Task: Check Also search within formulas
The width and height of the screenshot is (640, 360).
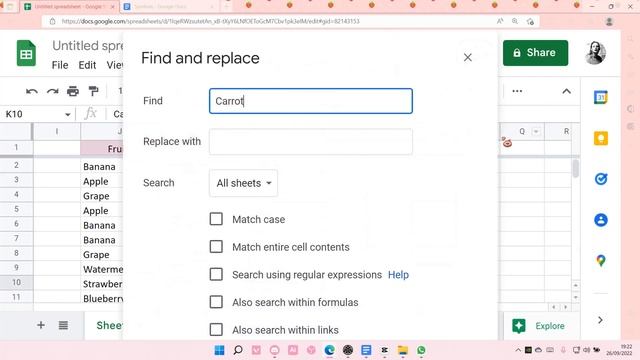Action: (x=216, y=302)
